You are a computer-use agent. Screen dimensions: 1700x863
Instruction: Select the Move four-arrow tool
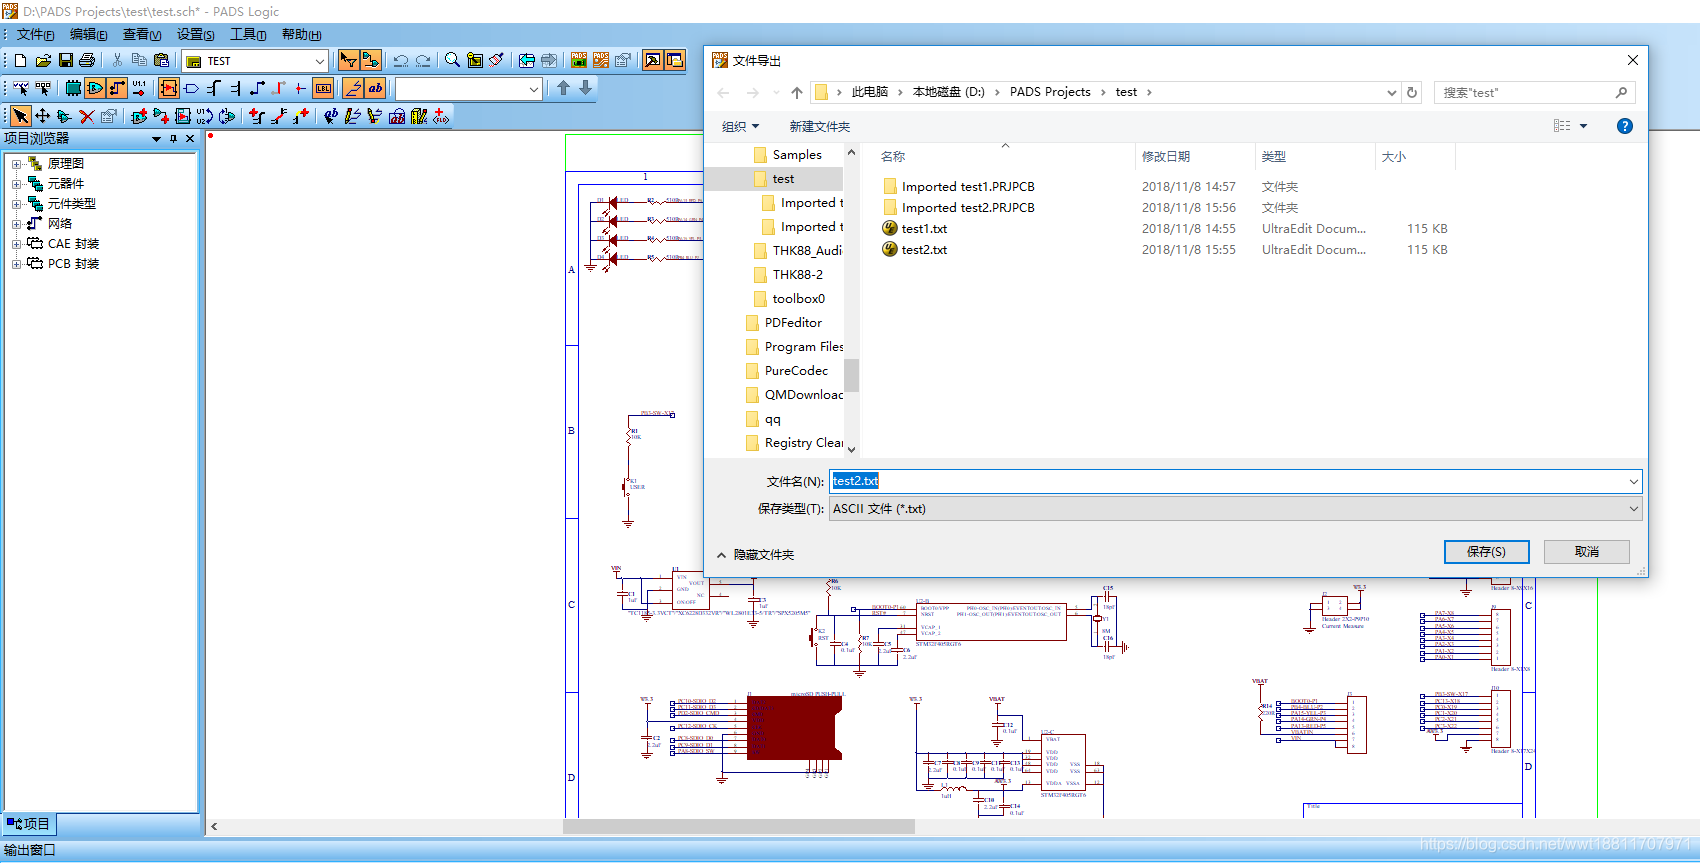[42, 117]
